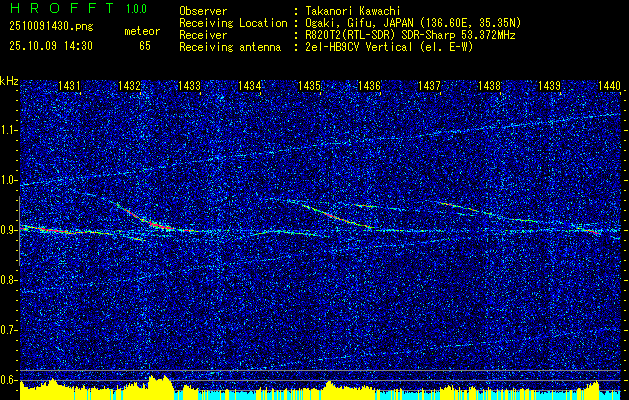This screenshot has height=400, width=629.
Task: Click time marker 1433
Action: [189, 85]
